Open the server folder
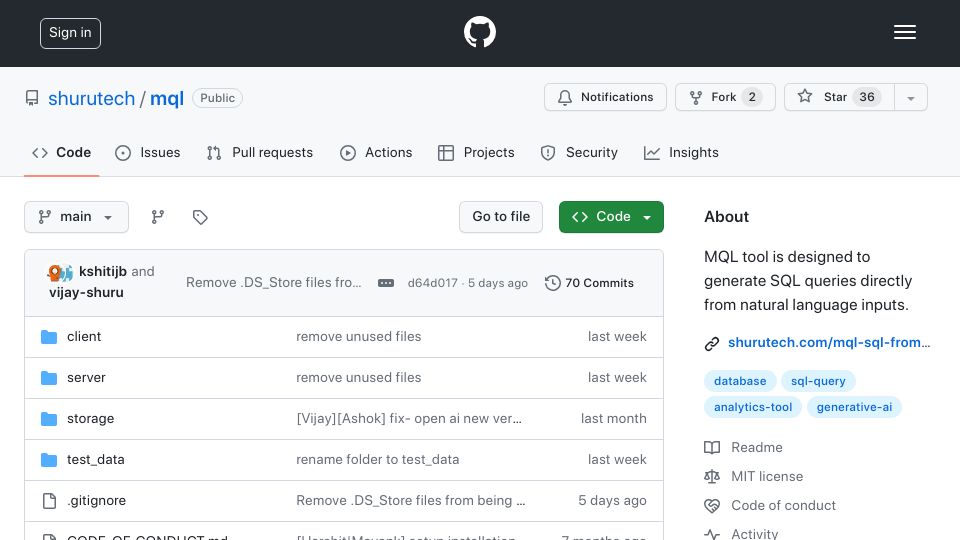960x540 pixels. click(x=86, y=377)
